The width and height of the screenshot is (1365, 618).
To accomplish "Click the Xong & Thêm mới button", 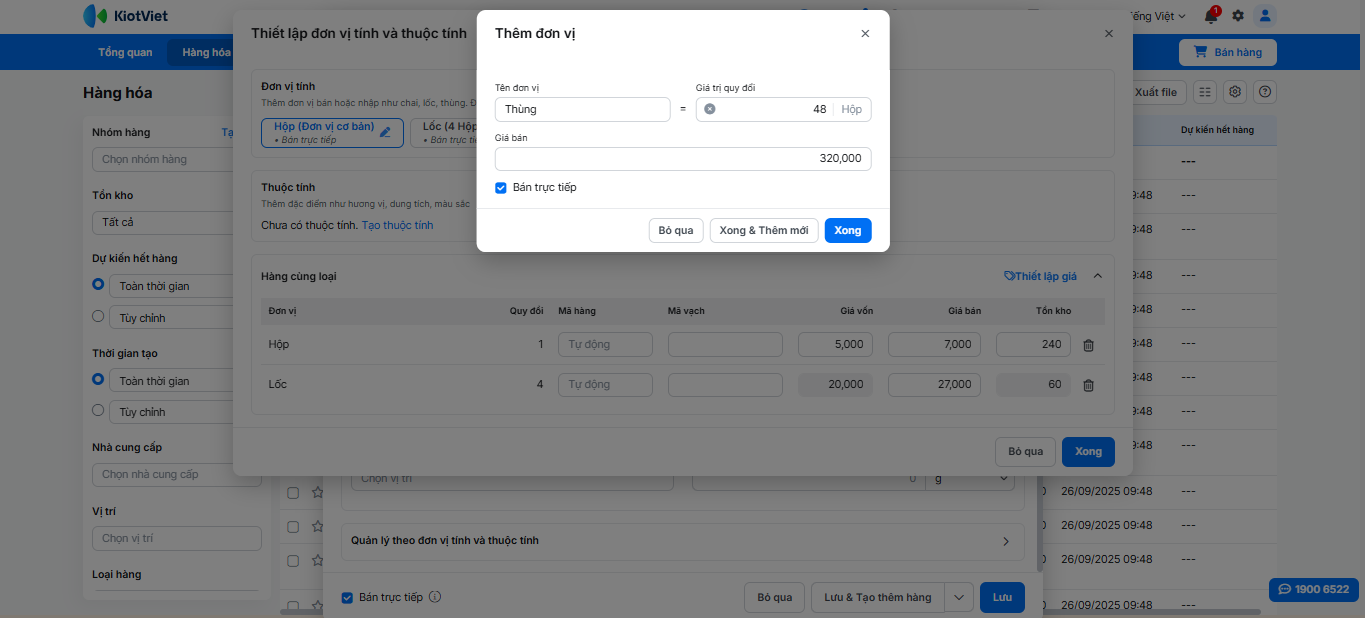I will pos(764,231).
